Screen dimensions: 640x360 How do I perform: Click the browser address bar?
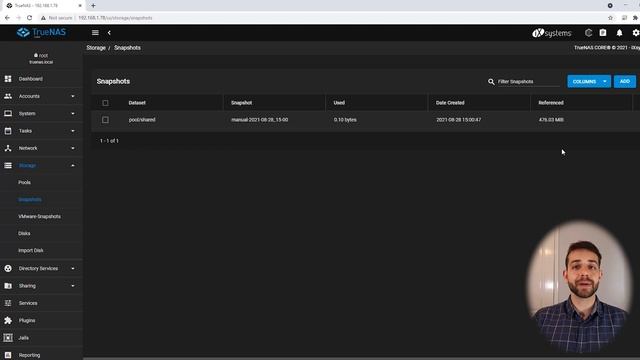318,18
